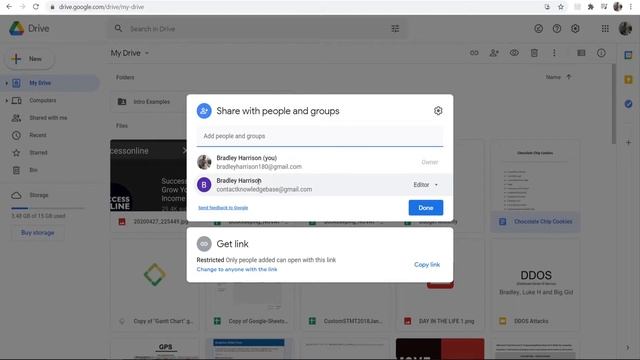The image size is (640, 360).
Task: Click the view details info icon
Action: tap(601, 53)
